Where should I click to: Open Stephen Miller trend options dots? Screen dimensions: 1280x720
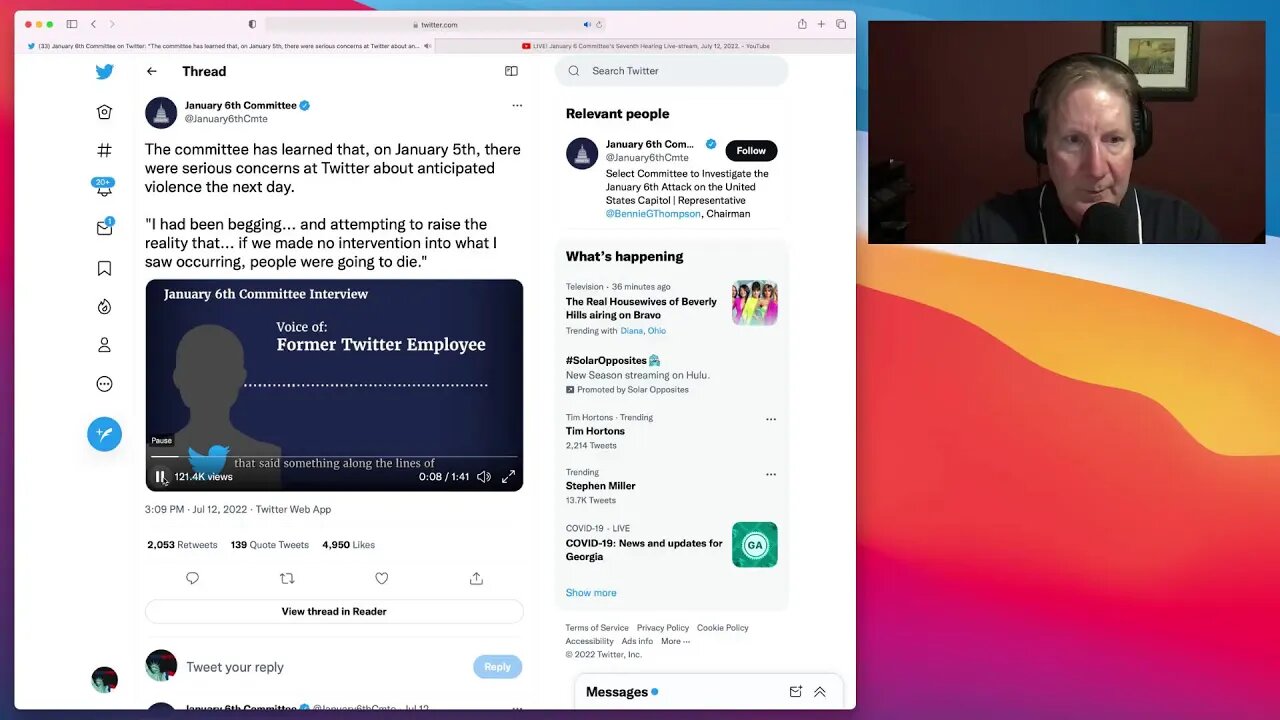[771, 474]
